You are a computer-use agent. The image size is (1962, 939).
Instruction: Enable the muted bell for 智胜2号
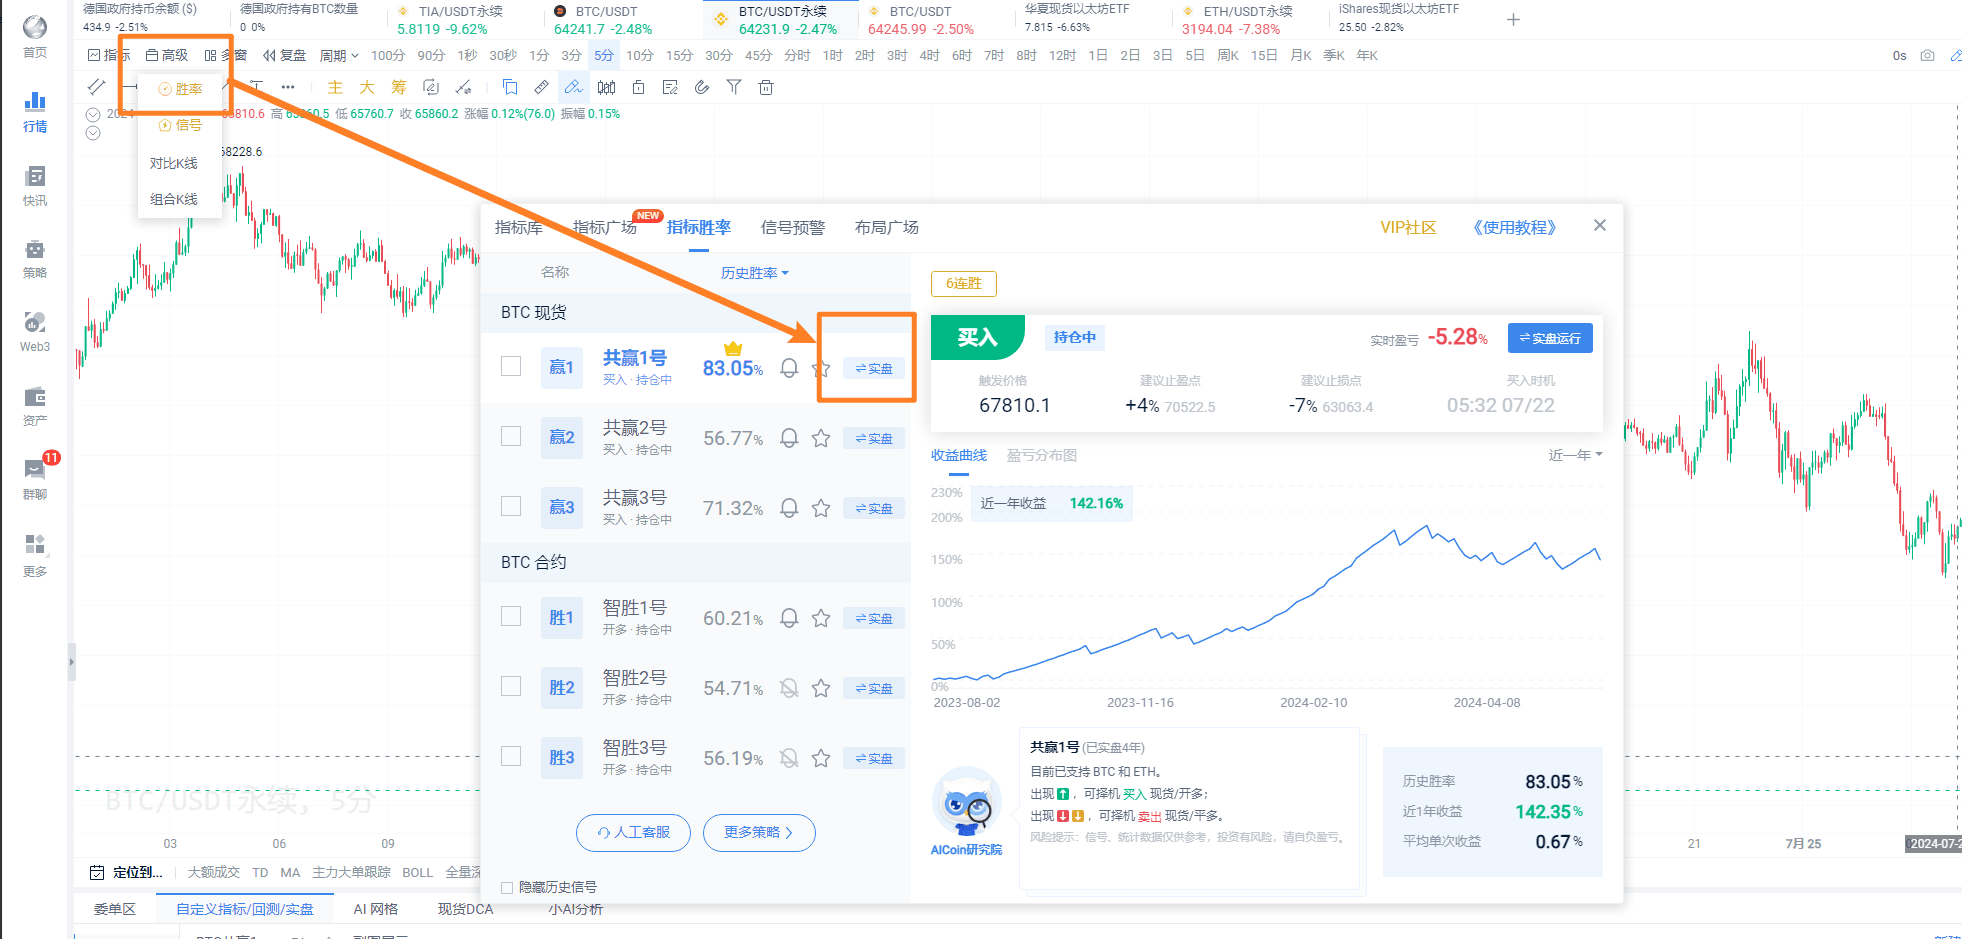(x=789, y=688)
